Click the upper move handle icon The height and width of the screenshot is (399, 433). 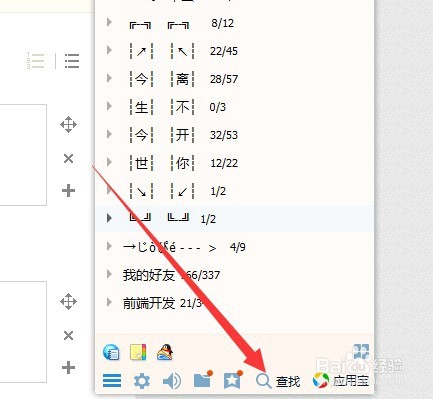[x=68, y=125]
